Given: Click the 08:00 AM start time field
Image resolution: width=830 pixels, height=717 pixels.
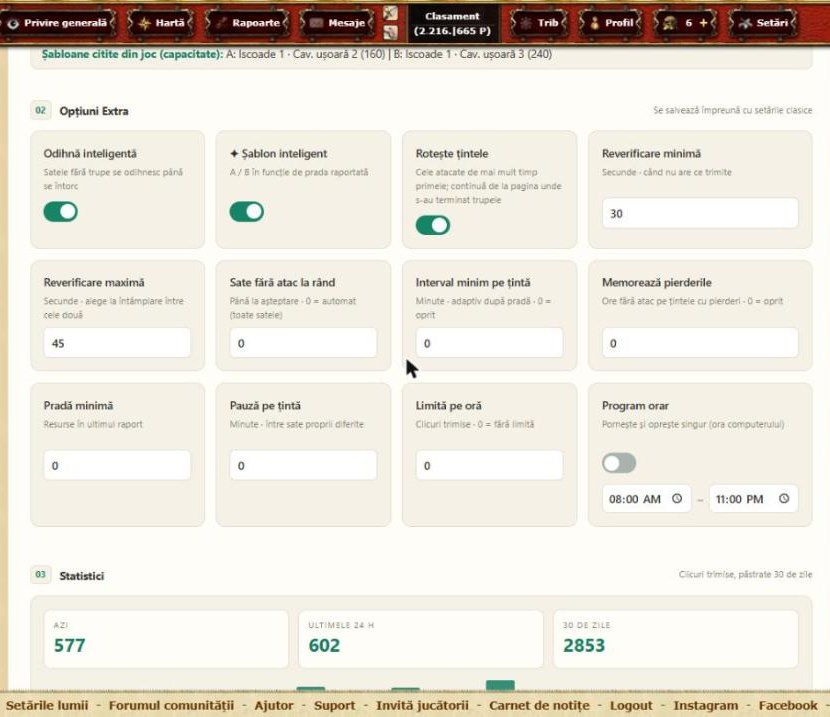Looking at the screenshot, I should (x=646, y=498).
